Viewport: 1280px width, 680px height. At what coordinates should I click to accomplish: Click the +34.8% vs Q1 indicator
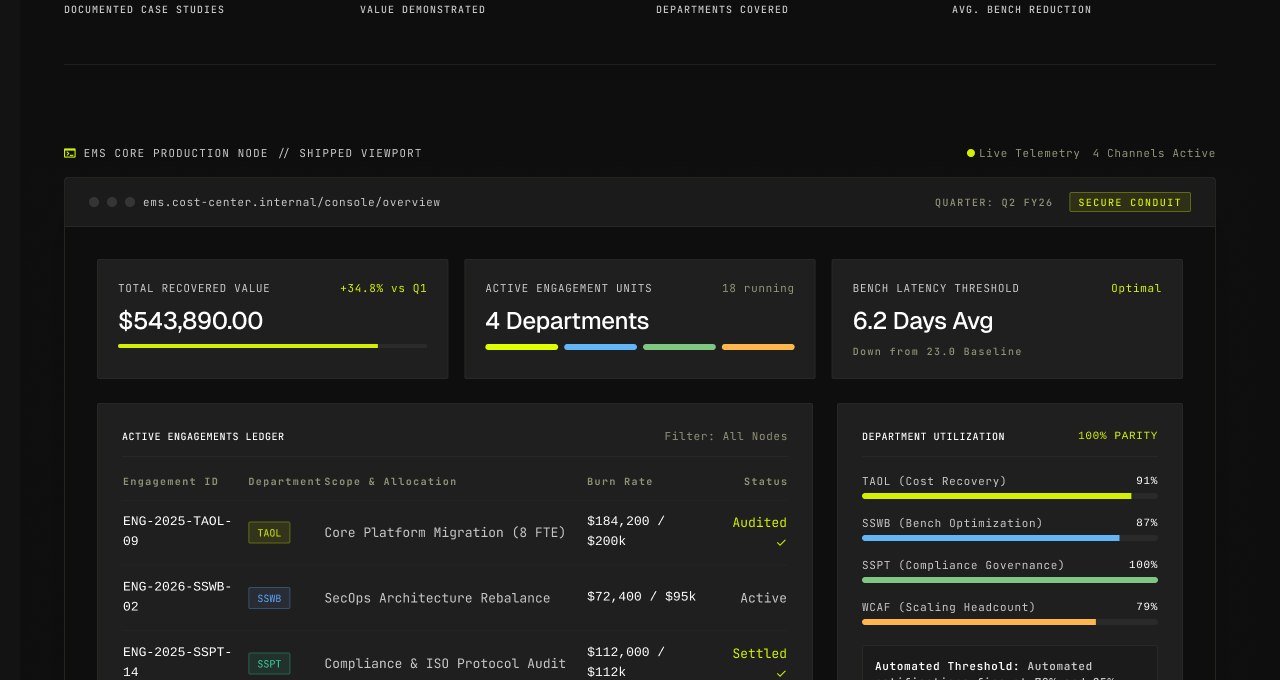click(383, 288)
